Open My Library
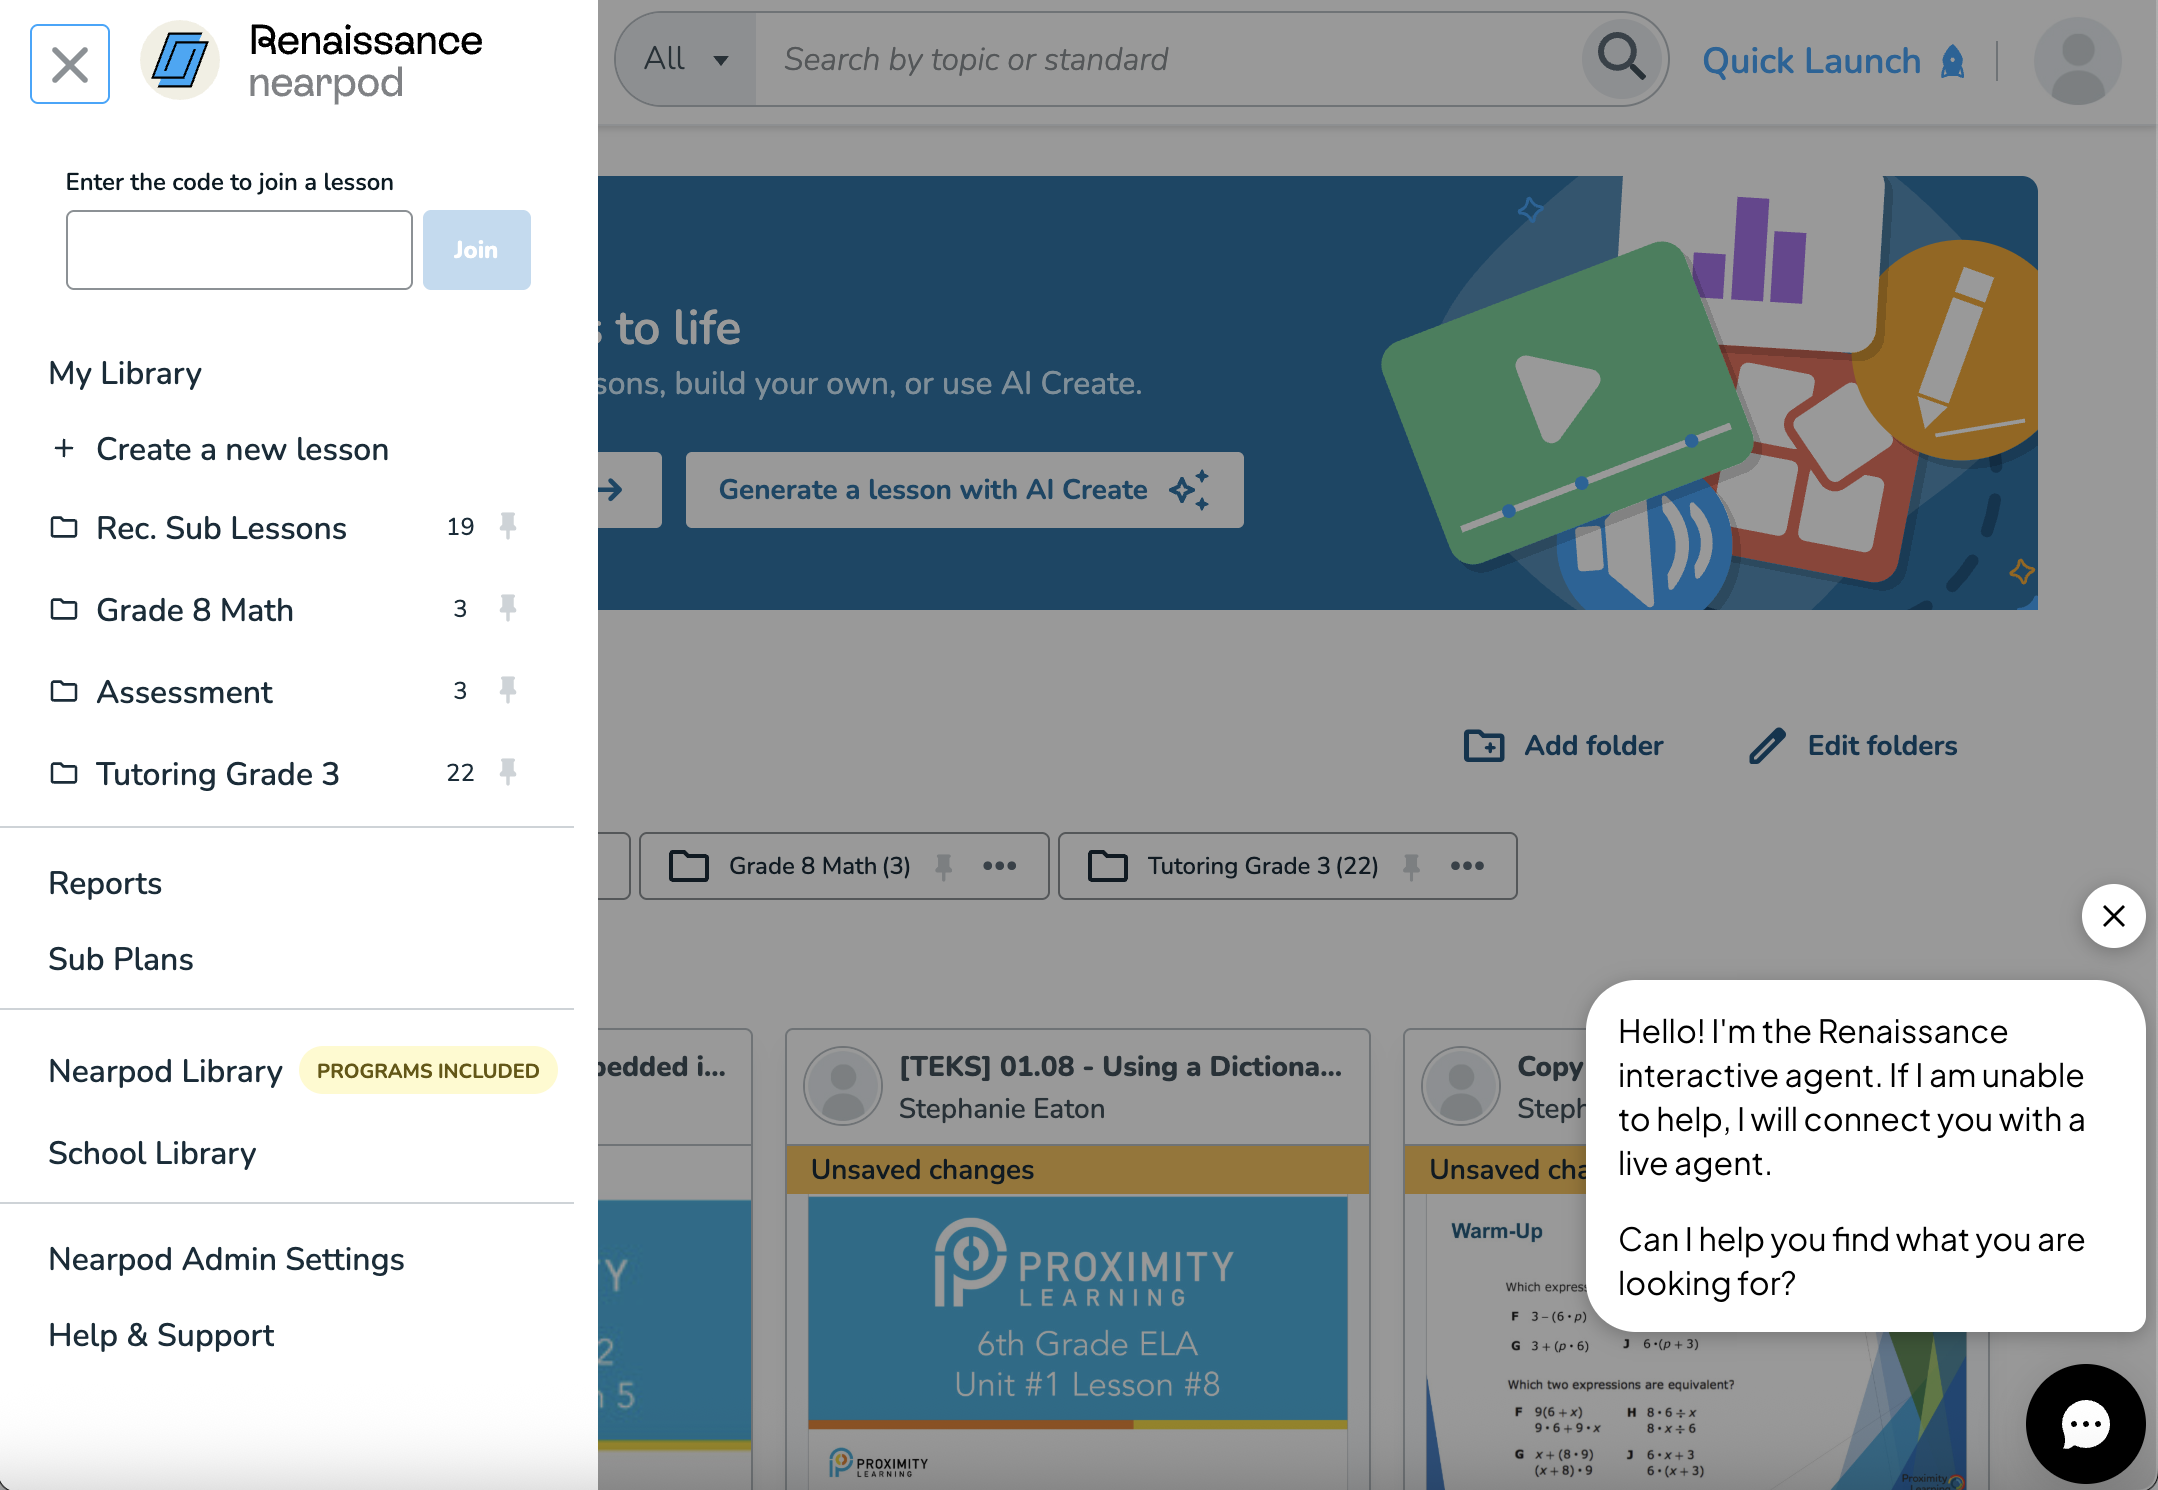Image resolution: width=2158 pixels, height=1490 pixels. (x=125, y=373)
